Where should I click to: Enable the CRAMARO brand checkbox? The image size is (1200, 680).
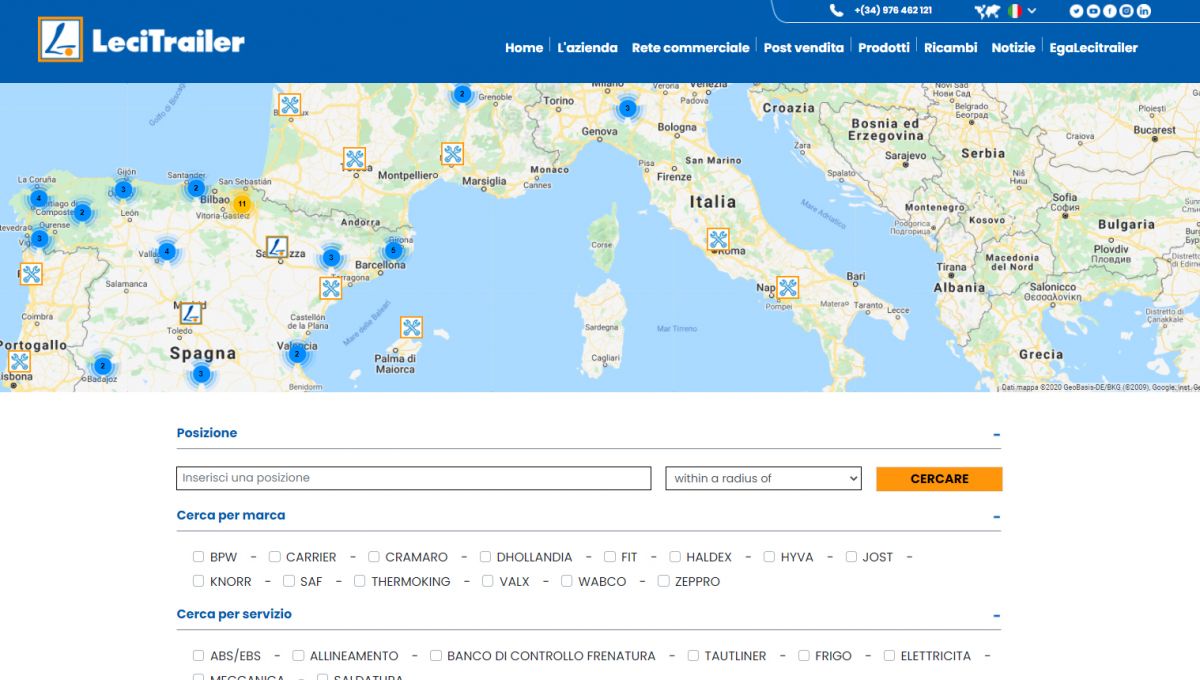[x=374, y=557]
